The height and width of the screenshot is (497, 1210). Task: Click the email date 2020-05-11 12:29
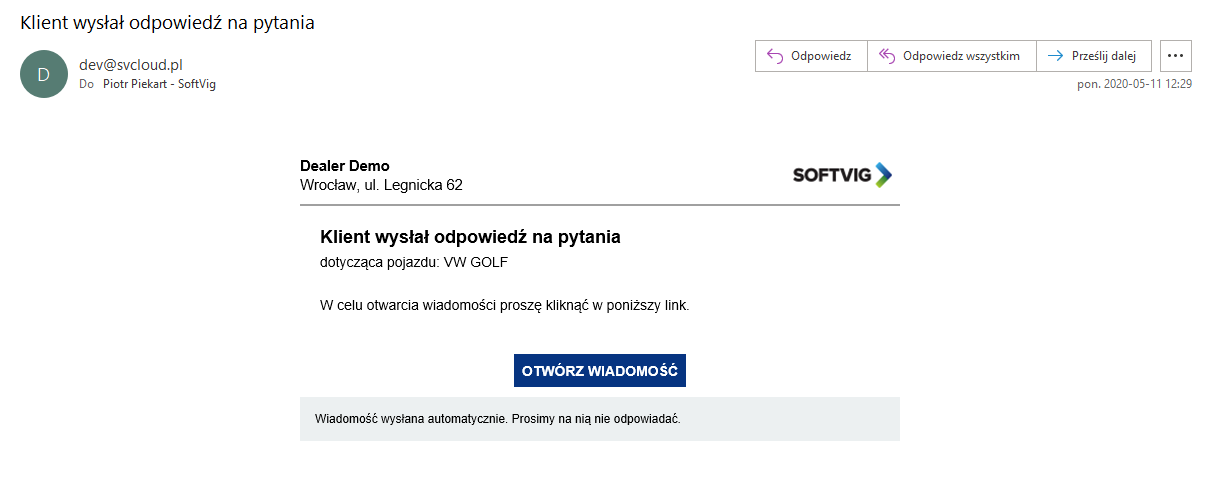click(1147, 85)
